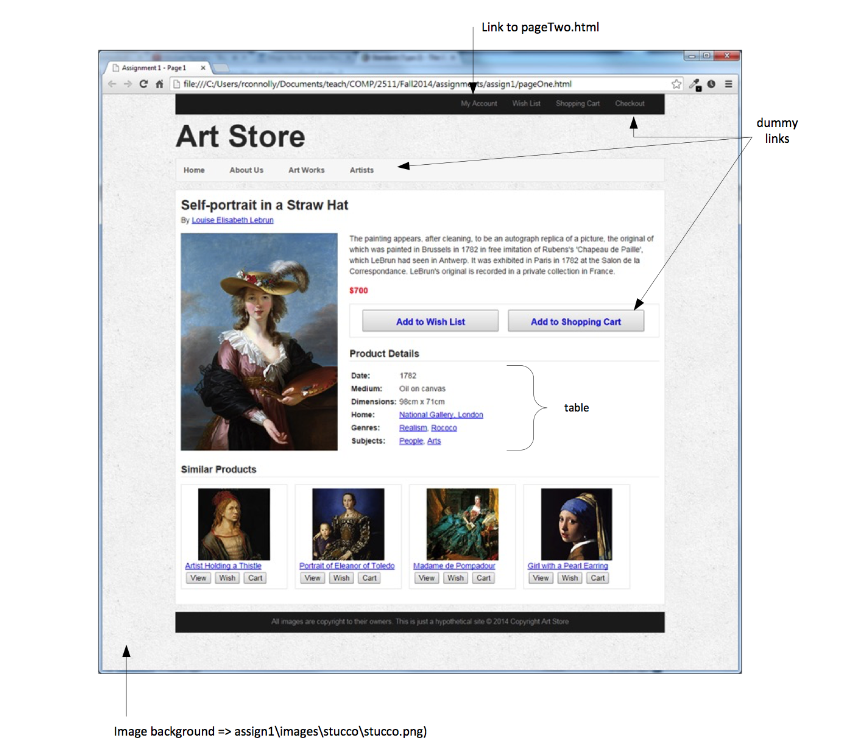Toggle the bookmark star for this page
Image resolution: width=843 pixels, height=744 pixels.
676,85
